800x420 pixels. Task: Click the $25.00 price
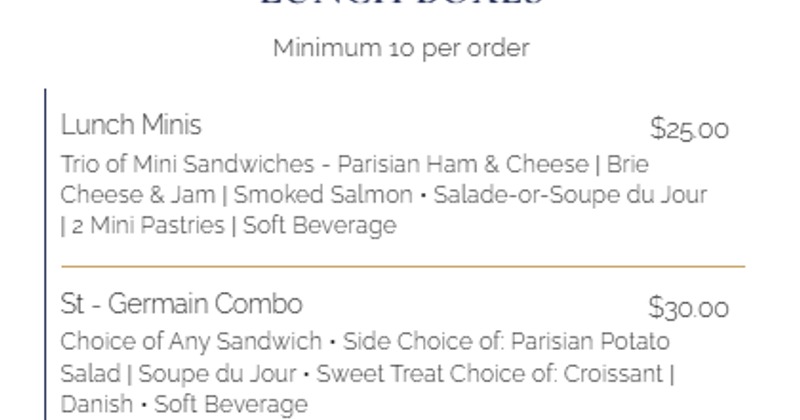point(689,129)
